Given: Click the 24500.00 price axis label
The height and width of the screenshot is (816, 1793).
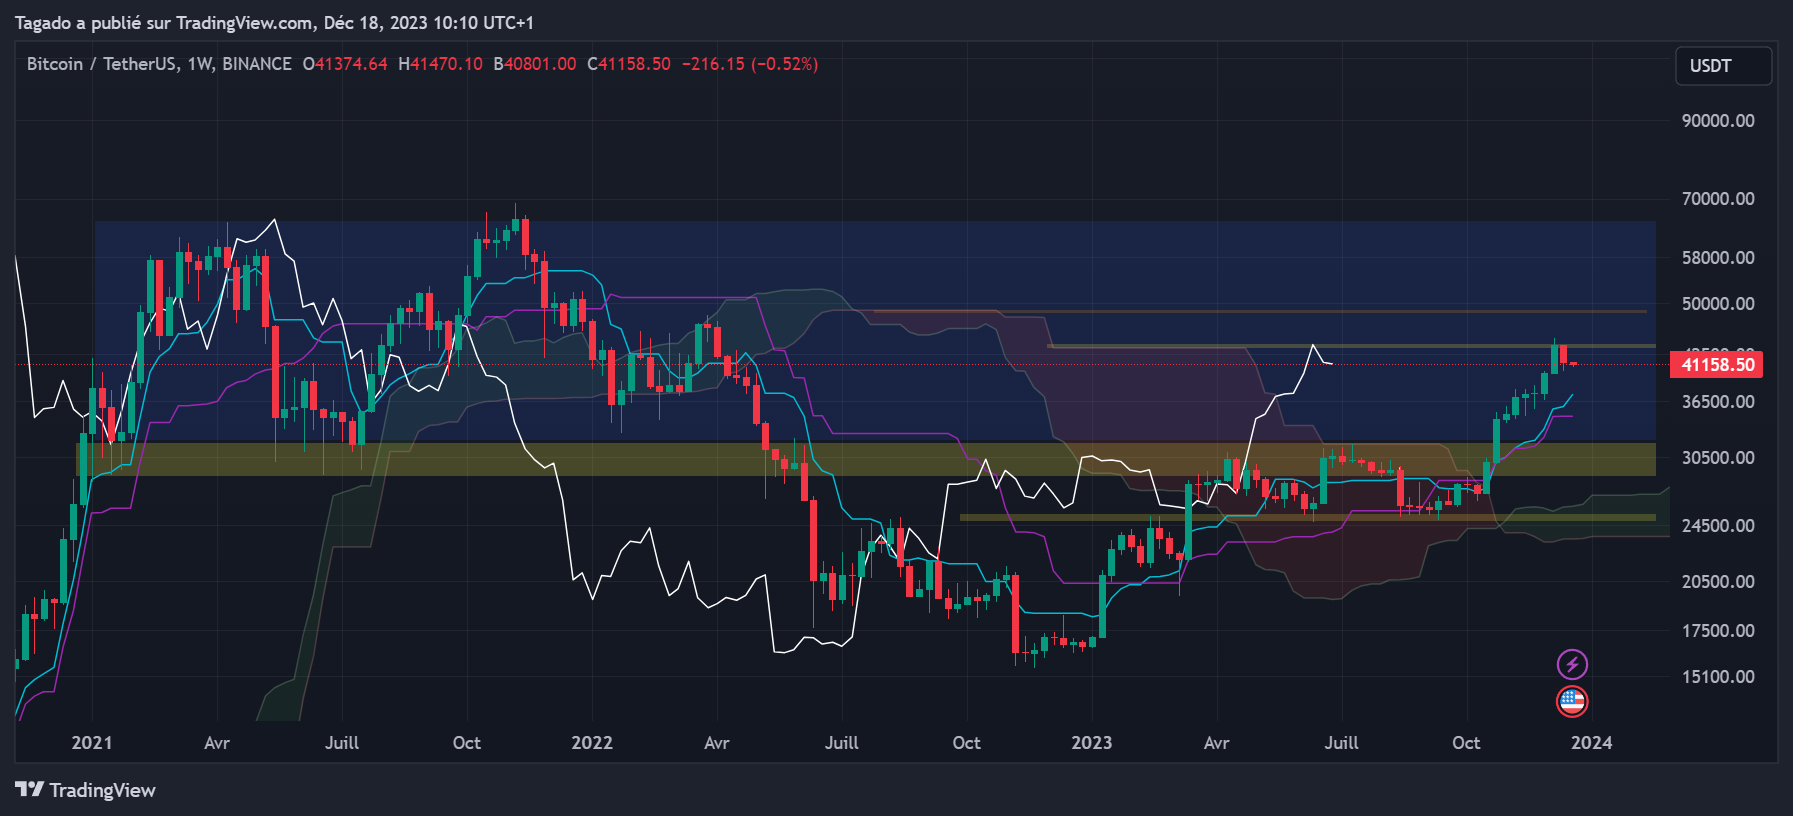Looking at the screenshot, I should pos(1718,526).
